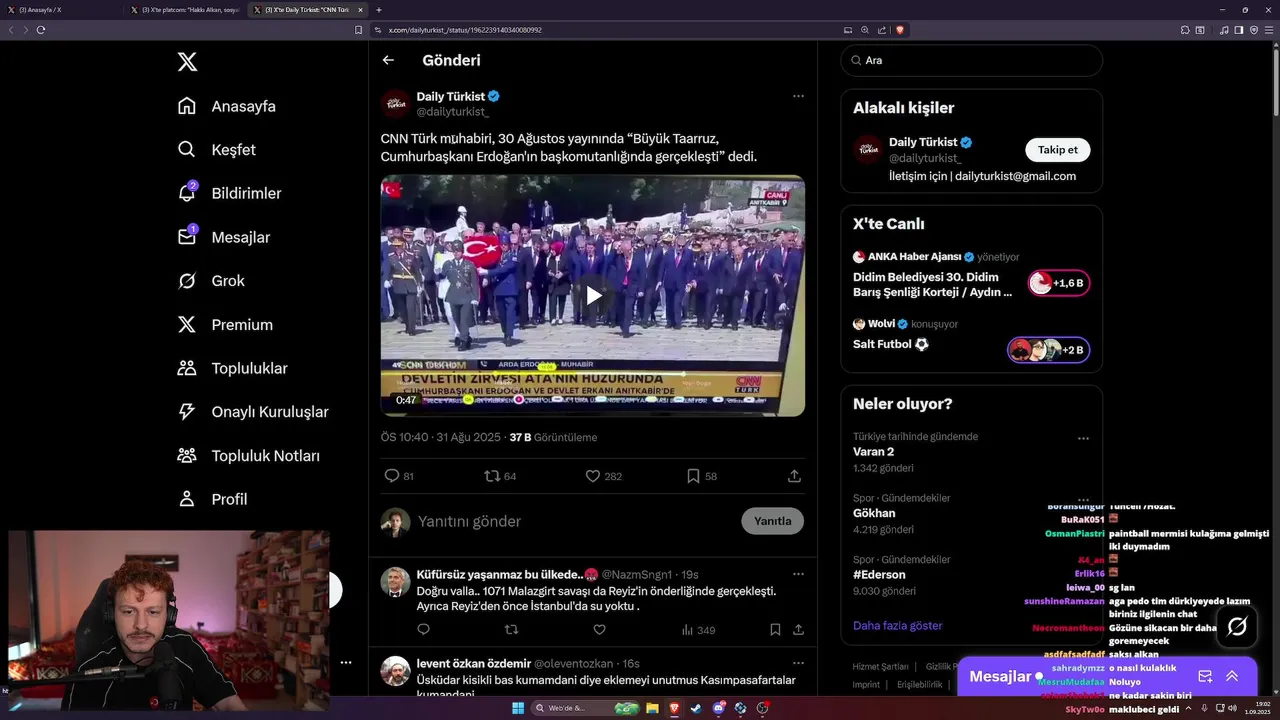Open Grok from sidebar
Screen dimensions: 1280x720
[x=211, y=281]
